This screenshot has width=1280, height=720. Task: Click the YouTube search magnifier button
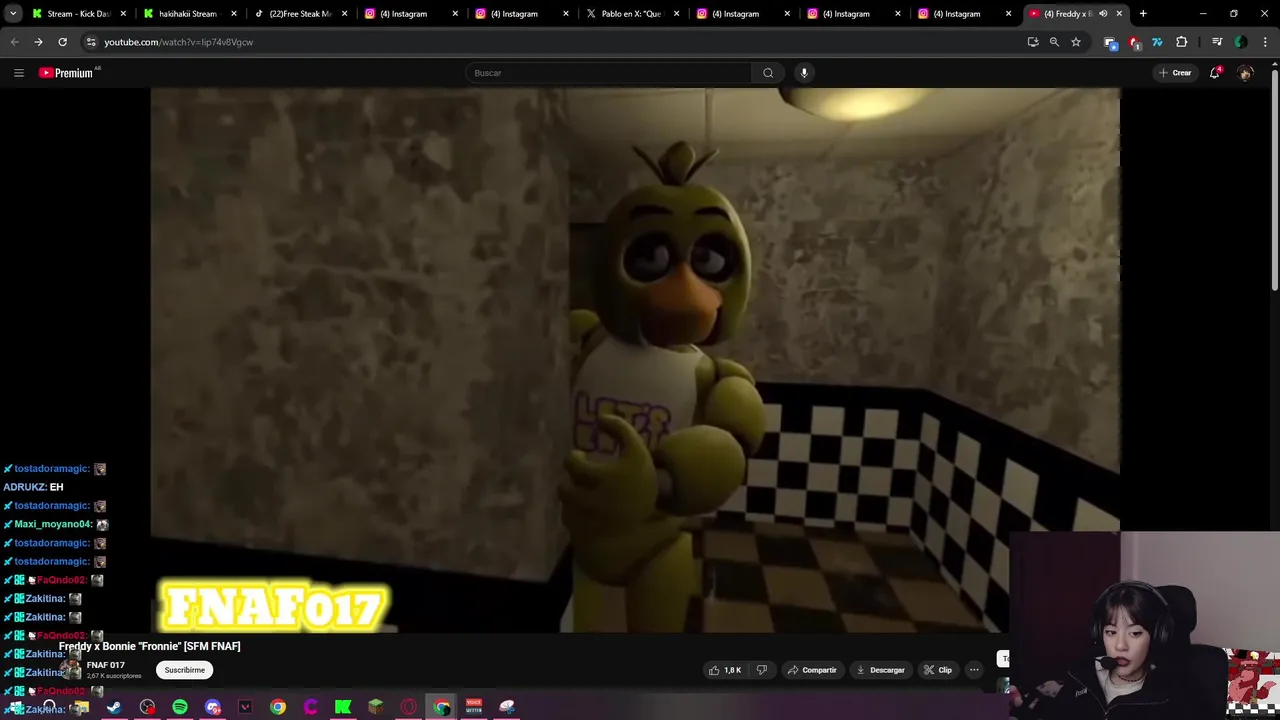(x=768, y=73)
